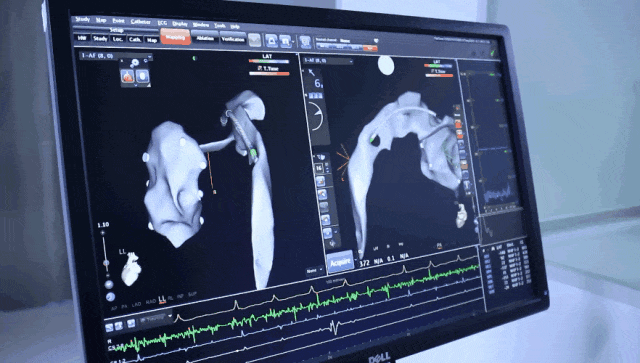The width and height of the screenshot is (640, 363).
Task: Open the Catheter menu
Action: click(140, 22)
